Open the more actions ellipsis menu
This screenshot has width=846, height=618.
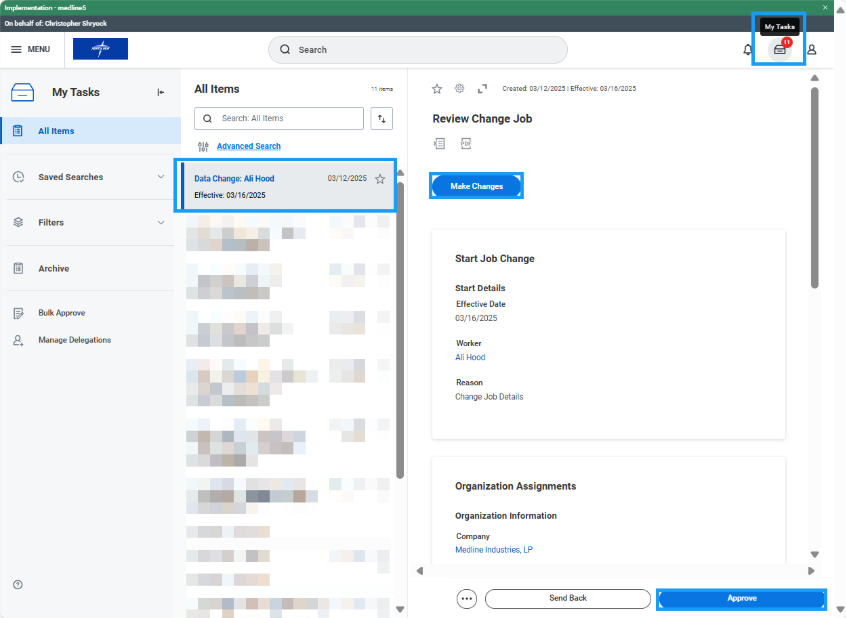[466, 598]
